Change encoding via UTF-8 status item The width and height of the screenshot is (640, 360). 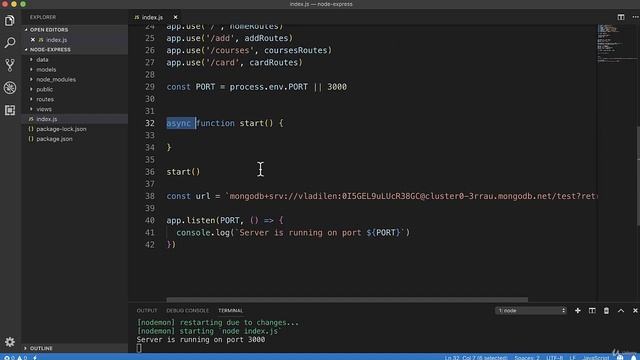(554, 358)
